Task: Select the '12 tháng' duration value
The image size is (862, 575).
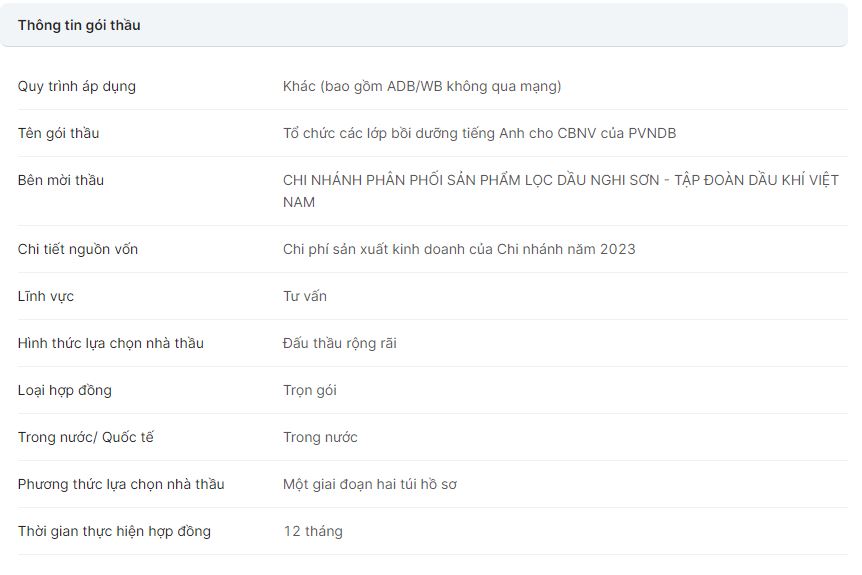Action: pyautogui.click(x=313, y=531)
